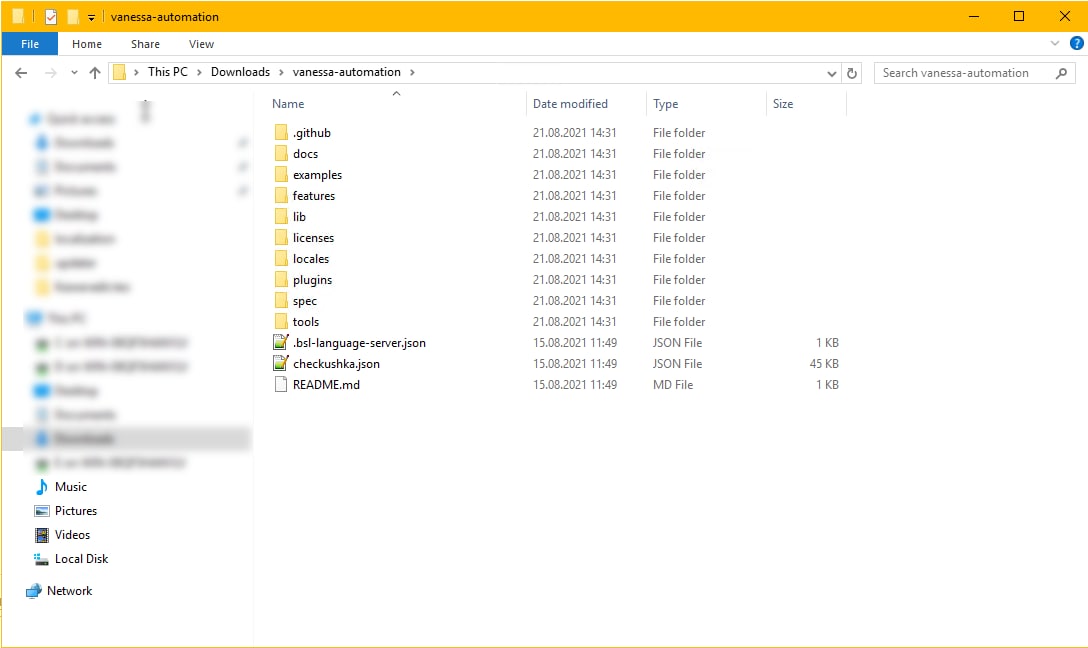Select the tools folder icon
This screenshot has height=648, width=1088.
tap(281, 321)
